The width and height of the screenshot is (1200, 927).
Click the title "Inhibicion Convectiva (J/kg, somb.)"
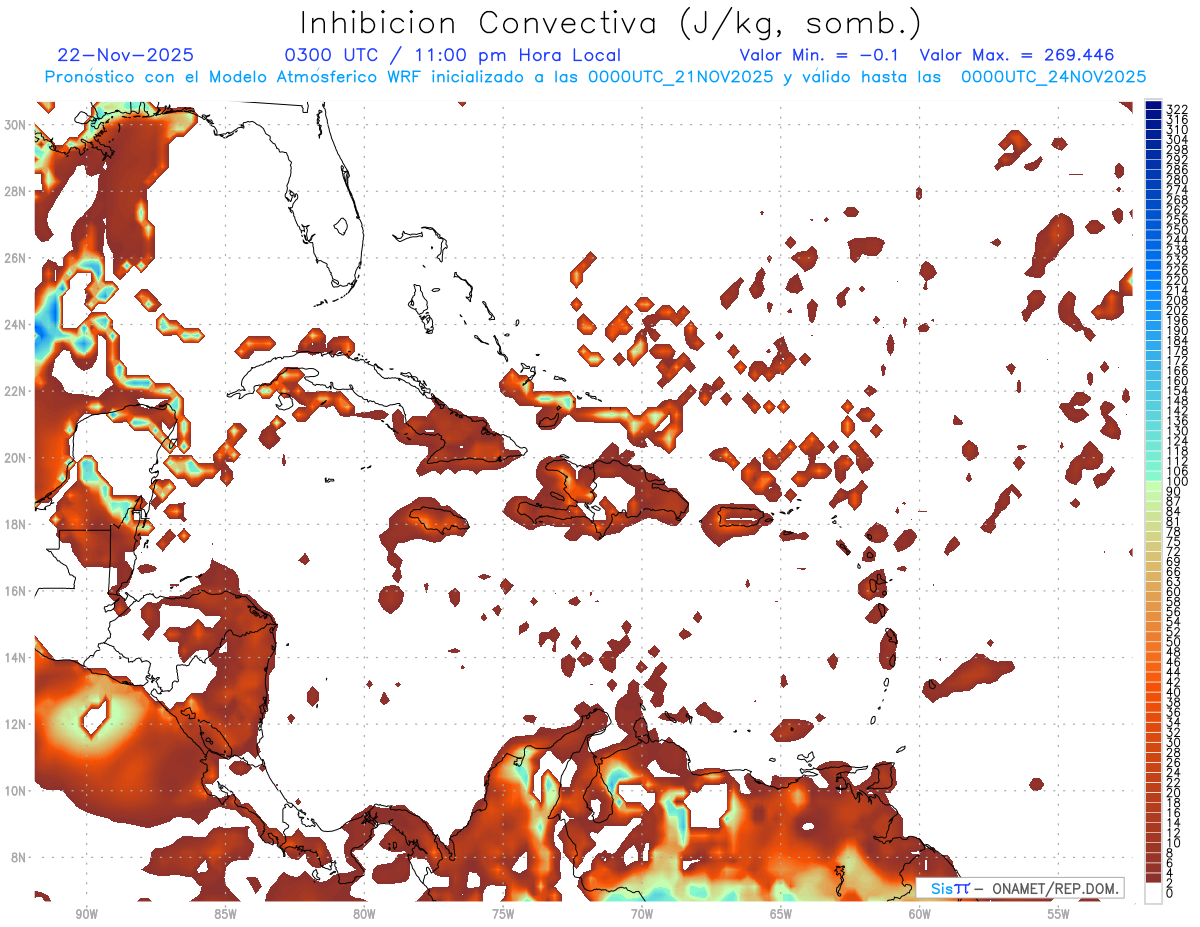[611, 23]
